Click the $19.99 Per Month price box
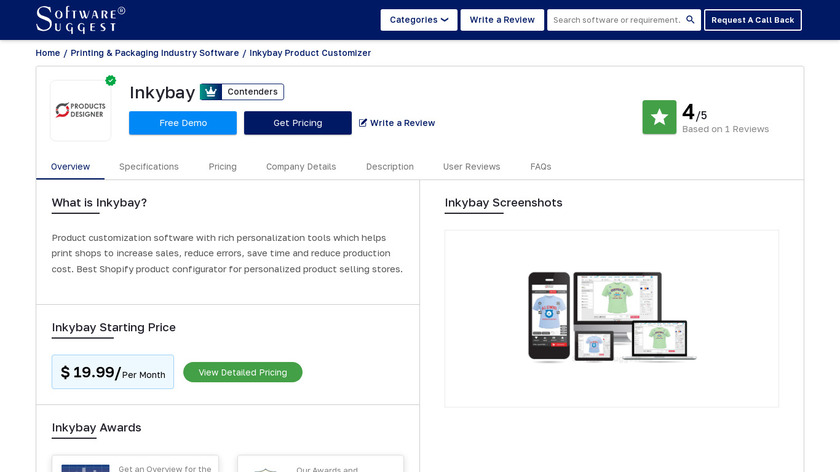 (113, 372)
